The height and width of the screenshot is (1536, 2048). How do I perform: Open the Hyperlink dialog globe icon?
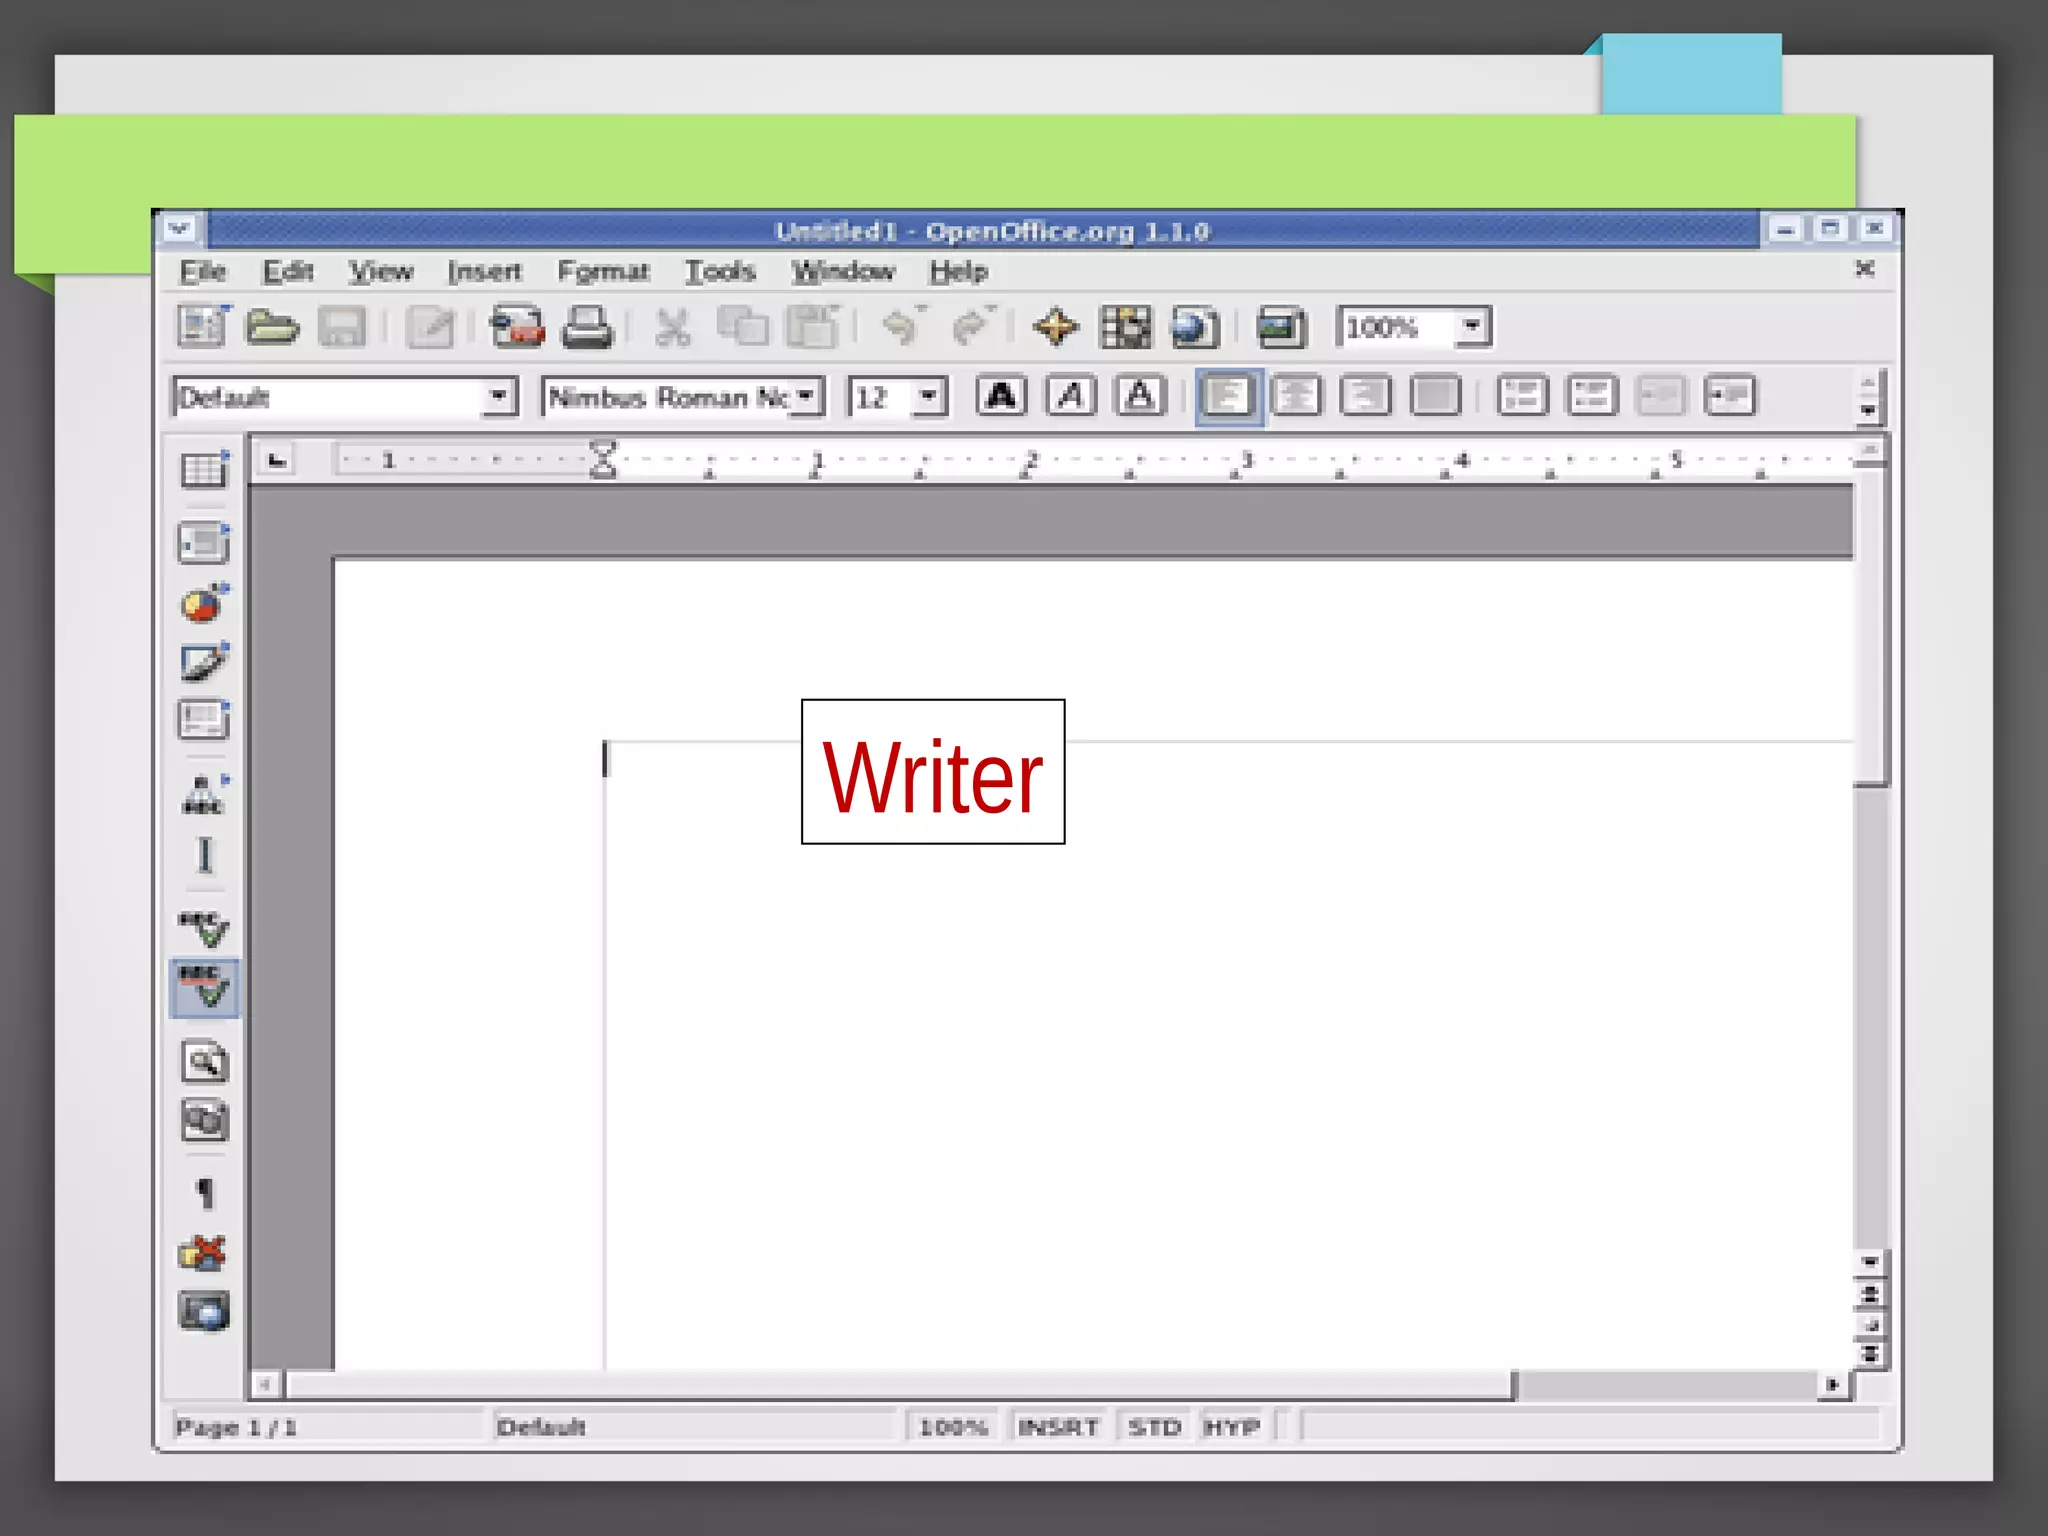tap(1195, 327)
